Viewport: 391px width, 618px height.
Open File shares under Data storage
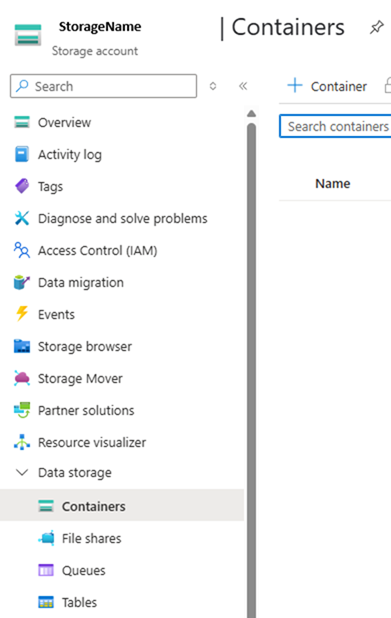[x=91, y=538]
